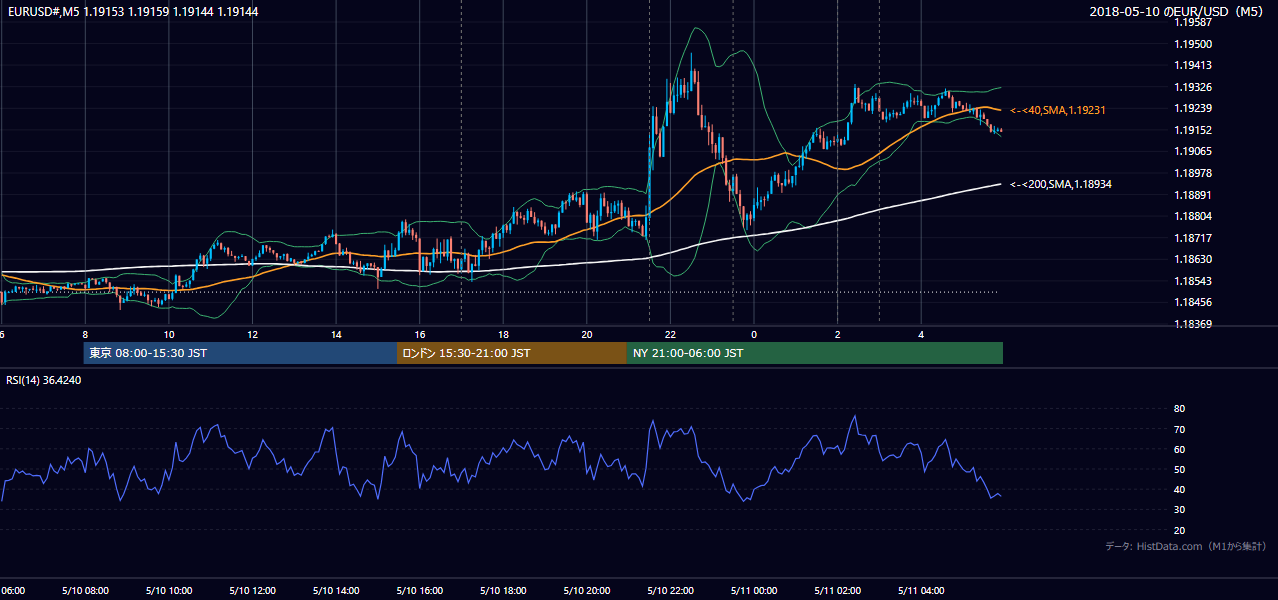Click hour tick '8' above session bars

[85, 335]
